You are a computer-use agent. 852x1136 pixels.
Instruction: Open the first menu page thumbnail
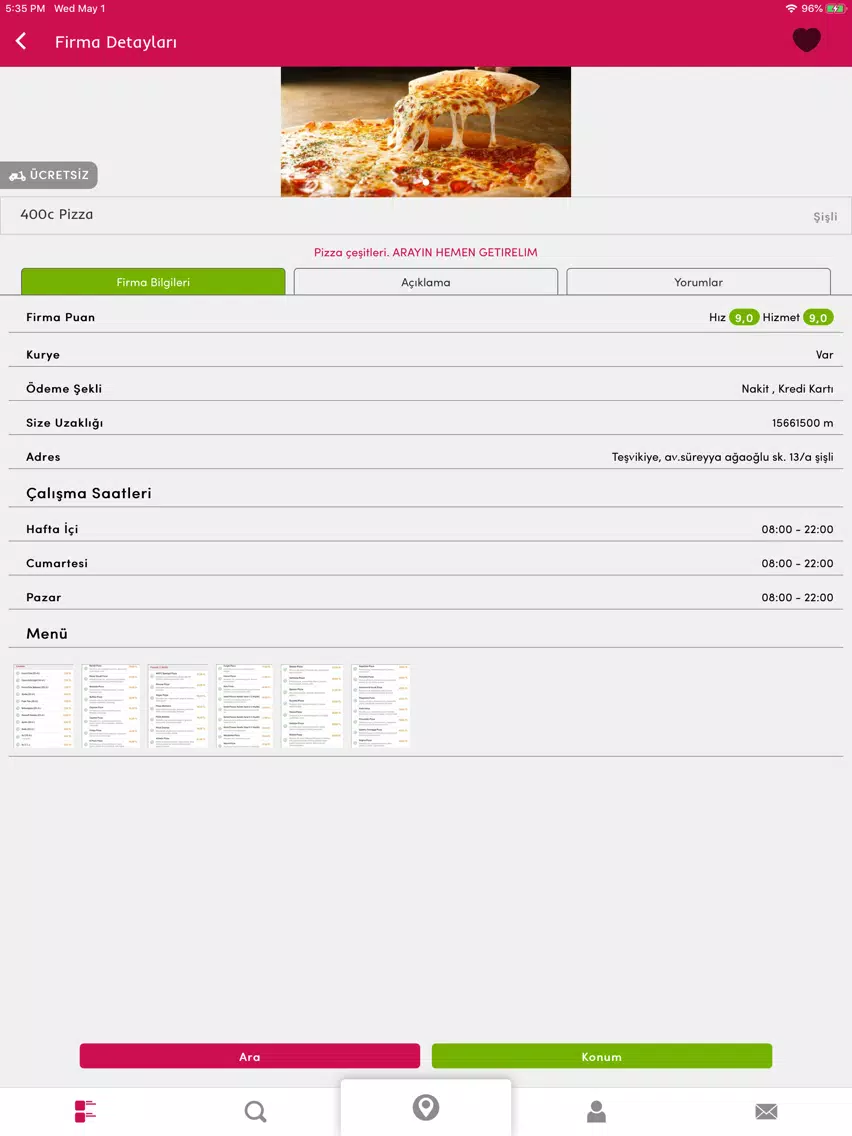43,706
